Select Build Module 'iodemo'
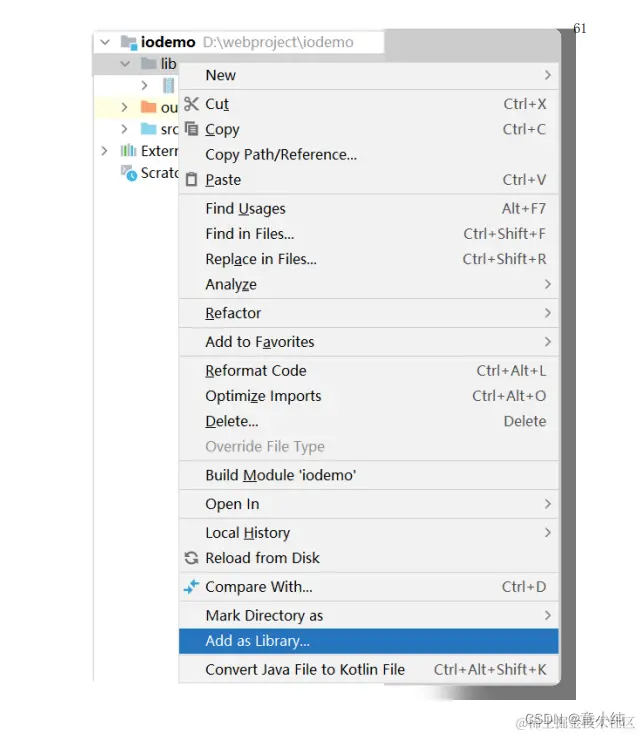Viewport: 640px width, 735px height. [369, 475]
